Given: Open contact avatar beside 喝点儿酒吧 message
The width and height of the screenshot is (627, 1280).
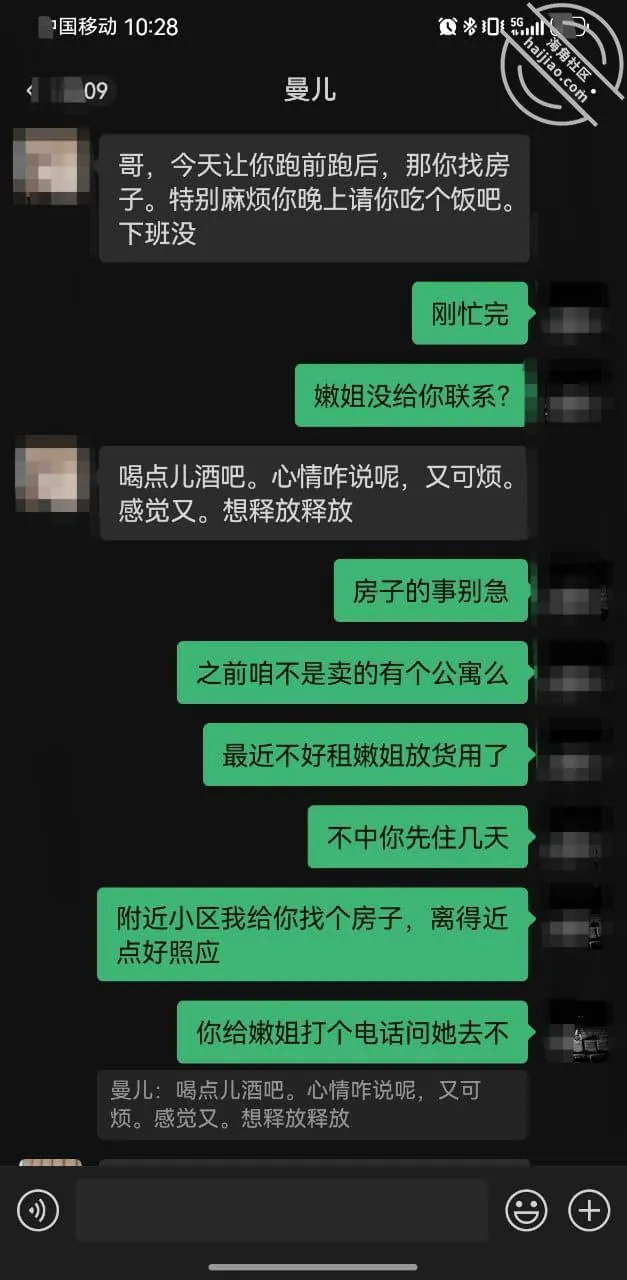Looking at the screenshot, I should pyautogui.click(x=45, y=474).
